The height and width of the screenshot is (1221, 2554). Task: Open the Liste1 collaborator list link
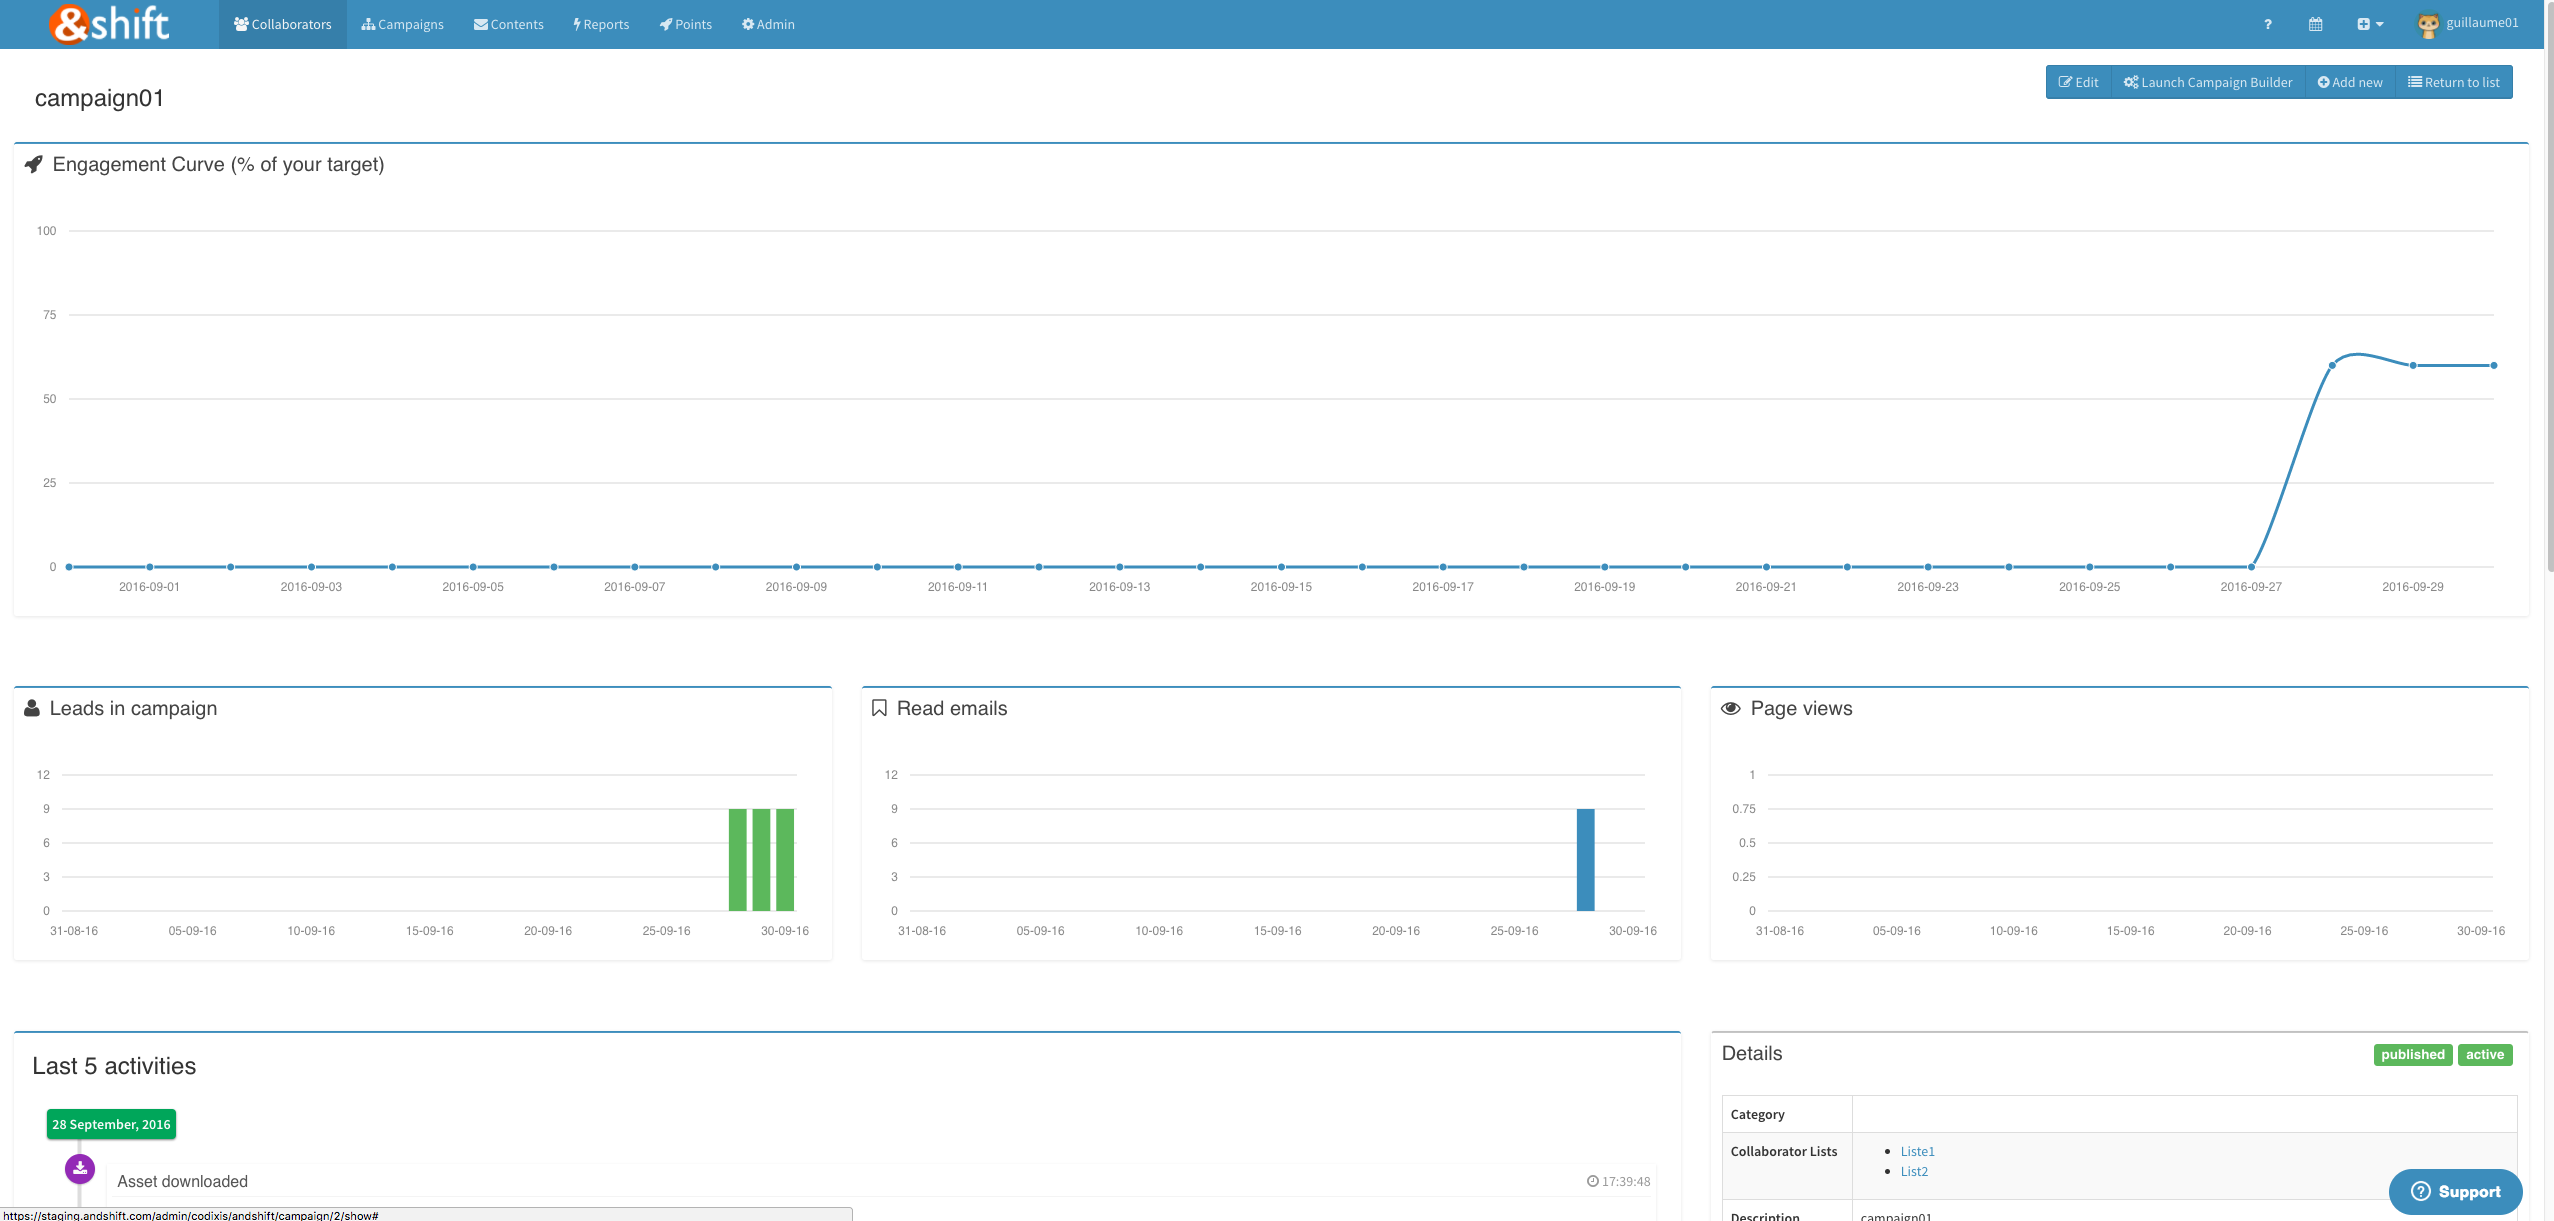pos(1917,1151)
